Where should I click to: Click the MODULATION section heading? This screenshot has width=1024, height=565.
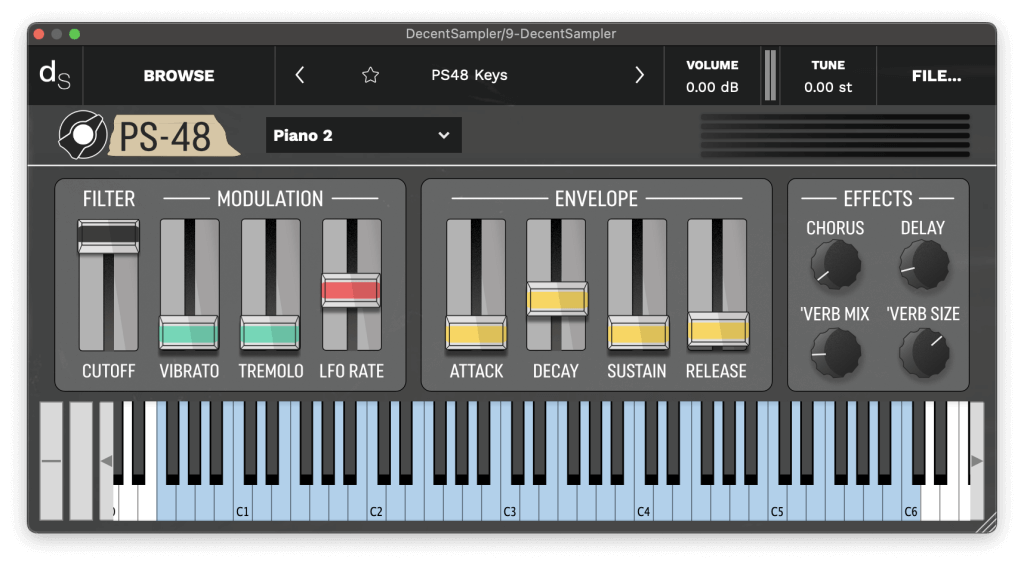pos(270,199)
